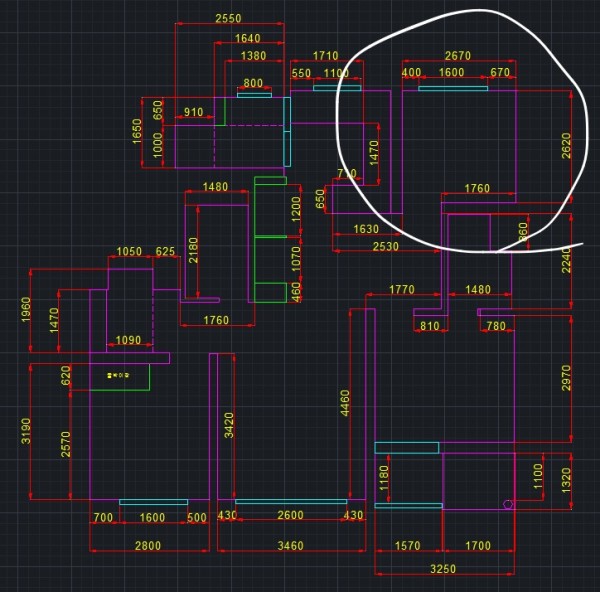Select the 2600 window width dimension
The image size is (600, 592).
click(x=290, y=516)
